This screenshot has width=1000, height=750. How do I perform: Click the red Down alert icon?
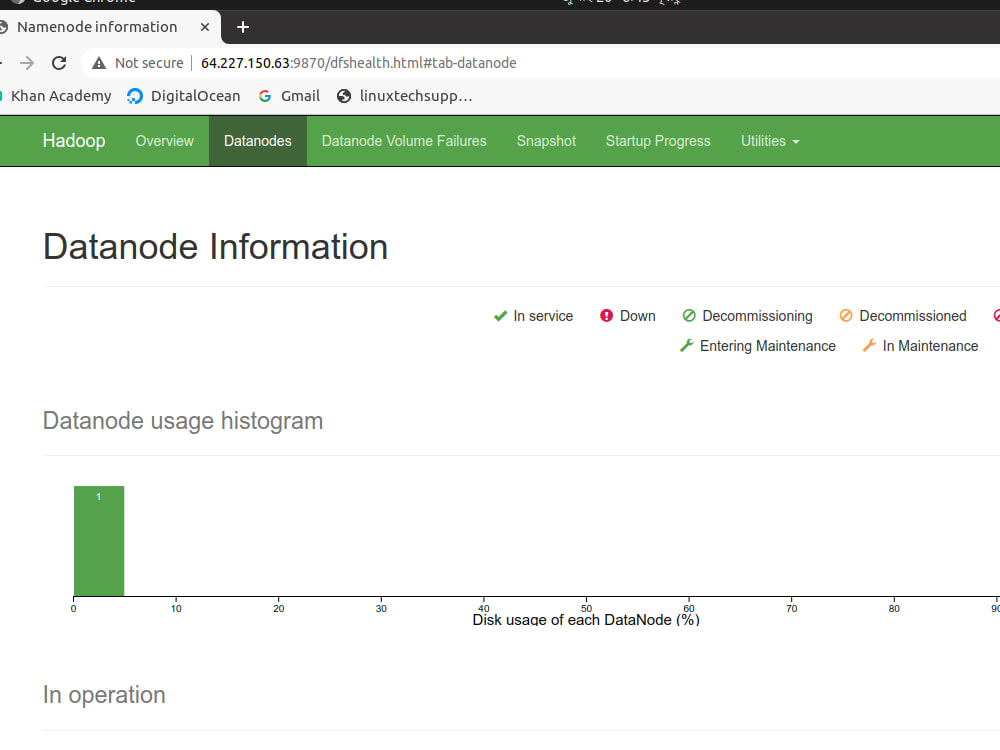pyautogui.click(x=607, y=316)
